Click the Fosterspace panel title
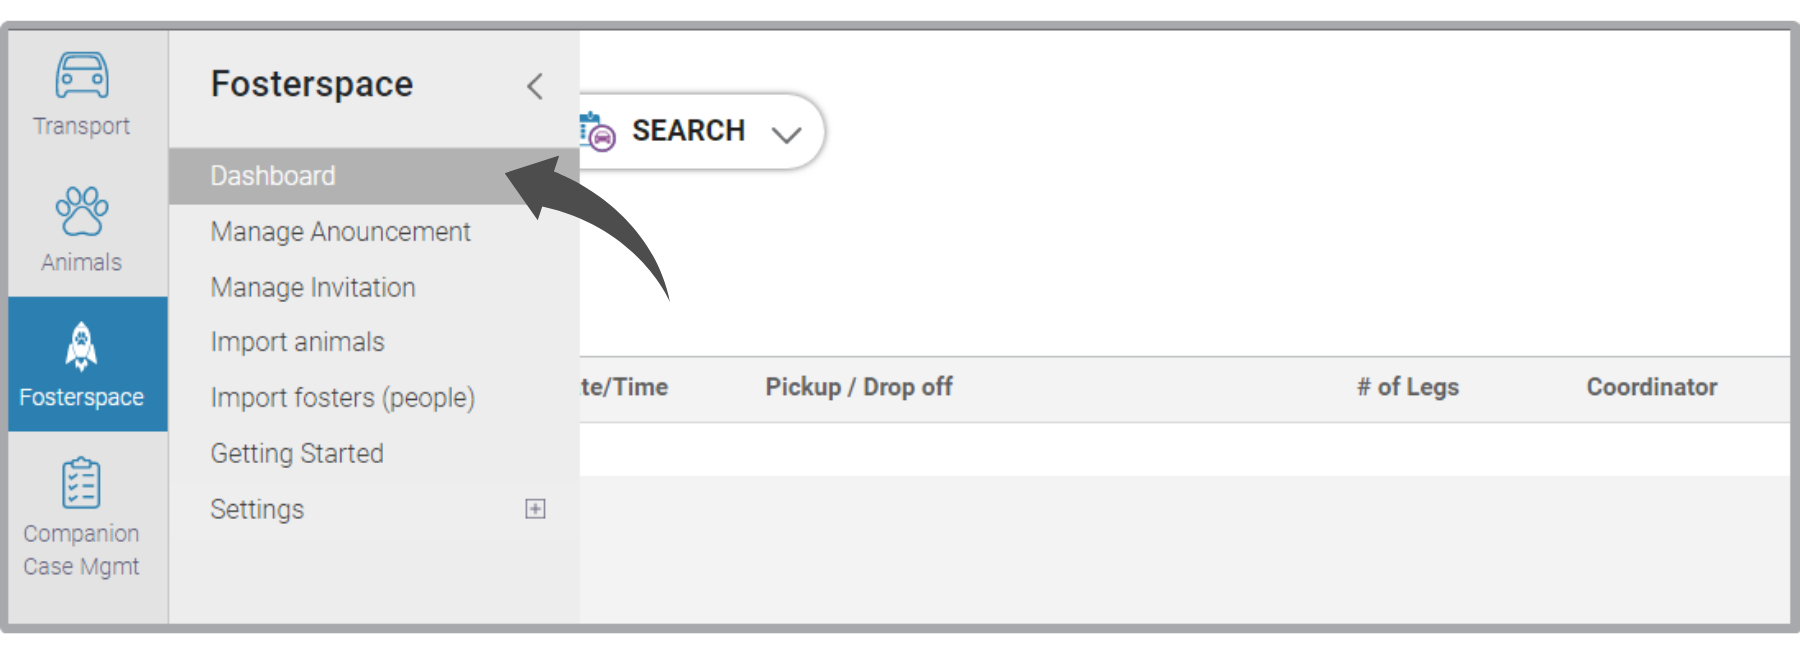The image size is (1800, 650). click(x=312, y=84)
